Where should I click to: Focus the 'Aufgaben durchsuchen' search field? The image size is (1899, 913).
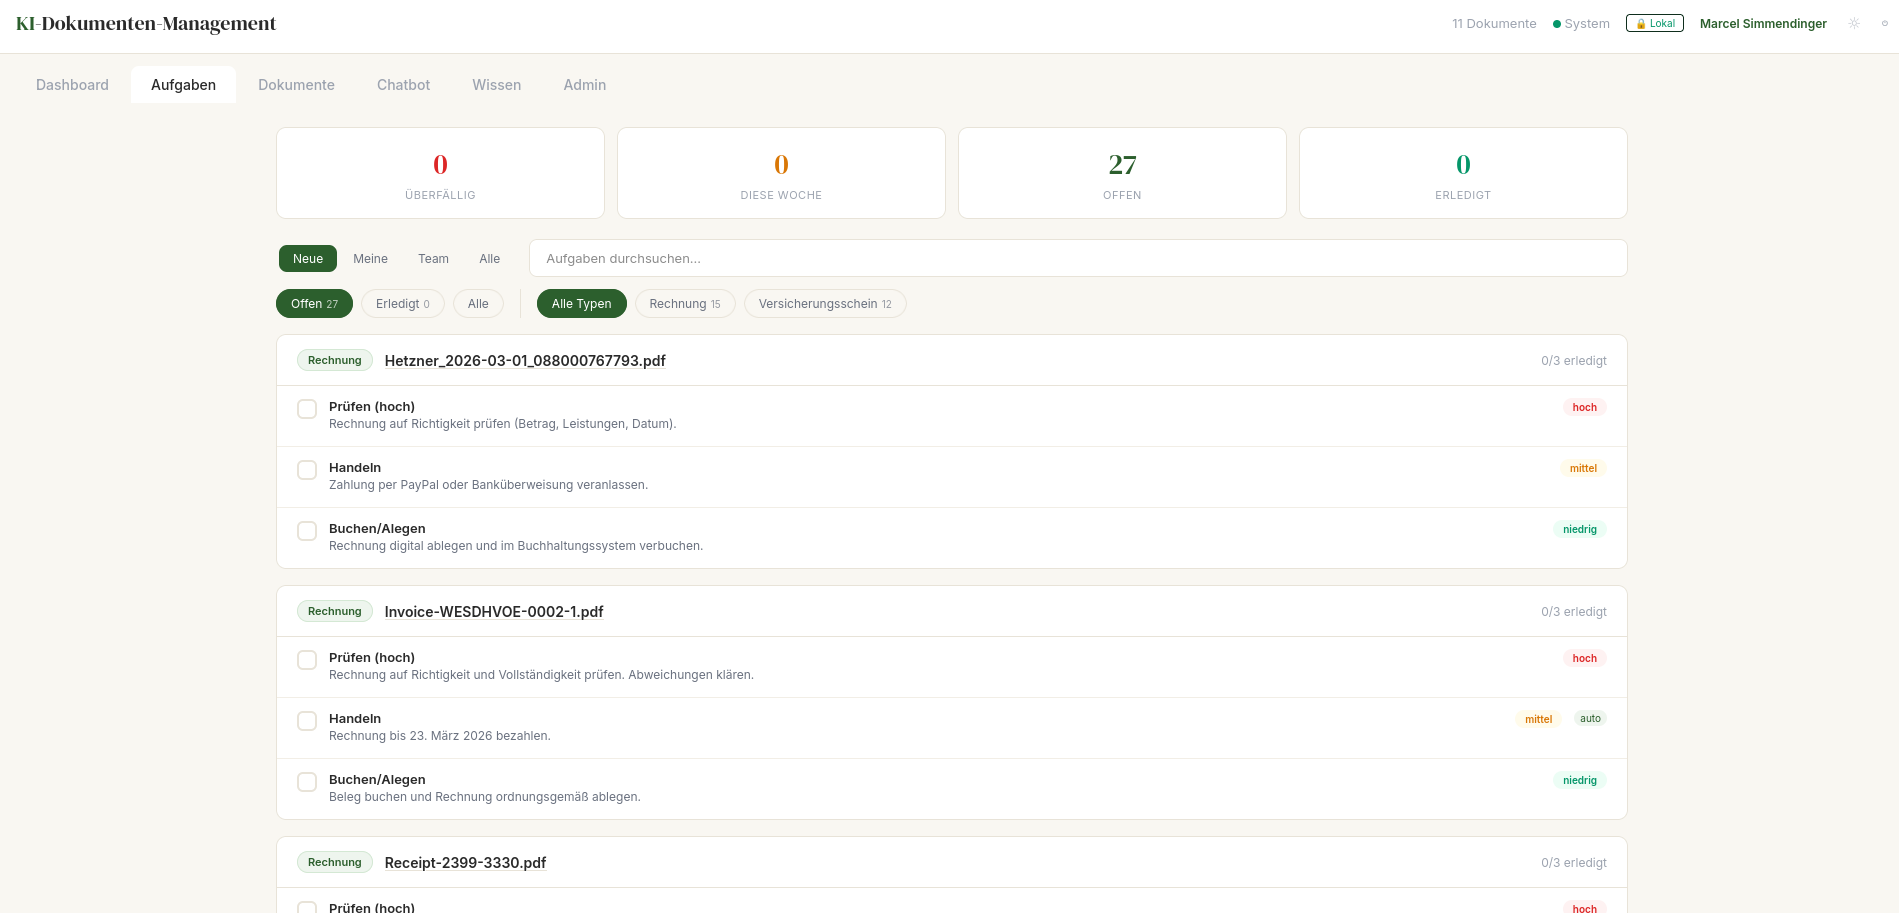[1077, 258]
